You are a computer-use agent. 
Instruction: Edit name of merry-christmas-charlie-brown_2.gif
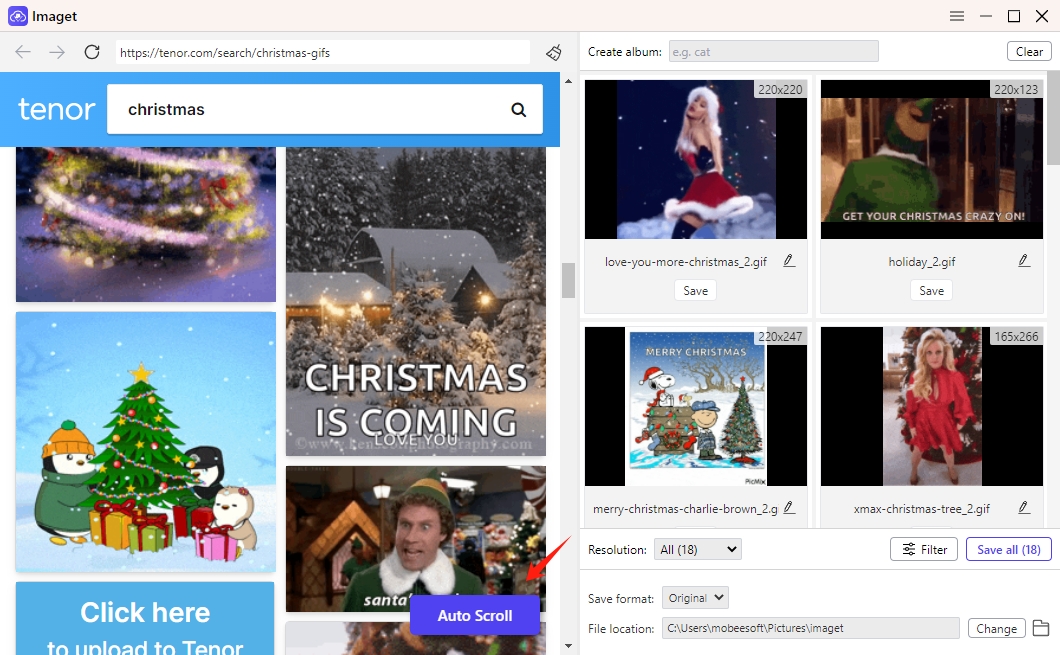789,508
